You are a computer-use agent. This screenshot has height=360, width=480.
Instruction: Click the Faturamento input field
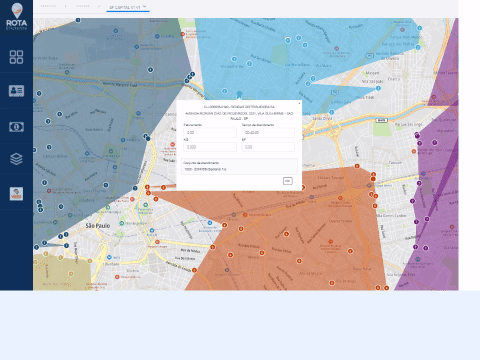[x=210, y=133]
